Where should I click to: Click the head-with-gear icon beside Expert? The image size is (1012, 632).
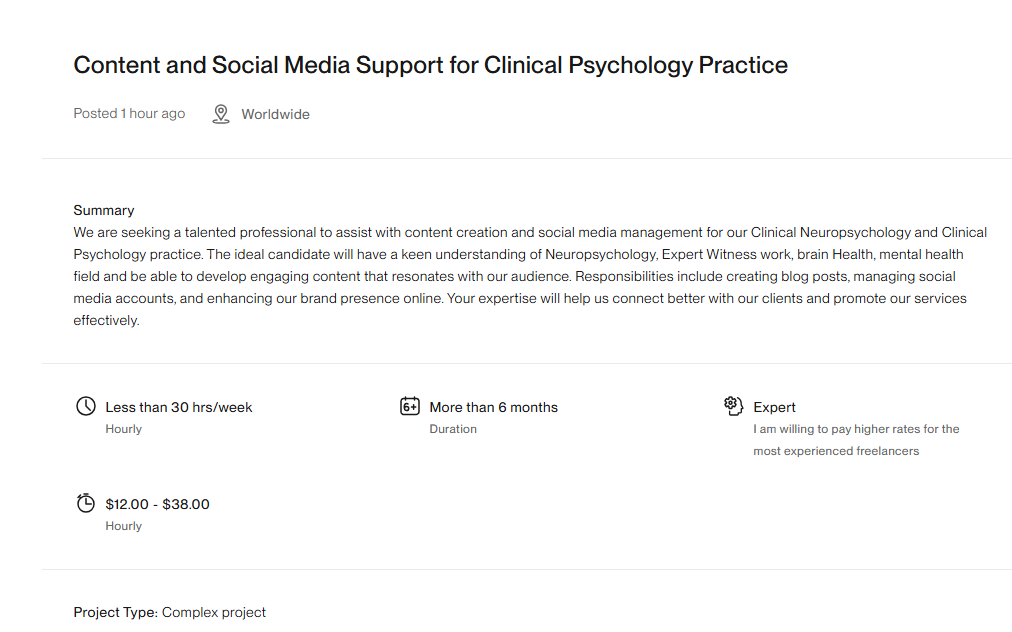[734, 406]
